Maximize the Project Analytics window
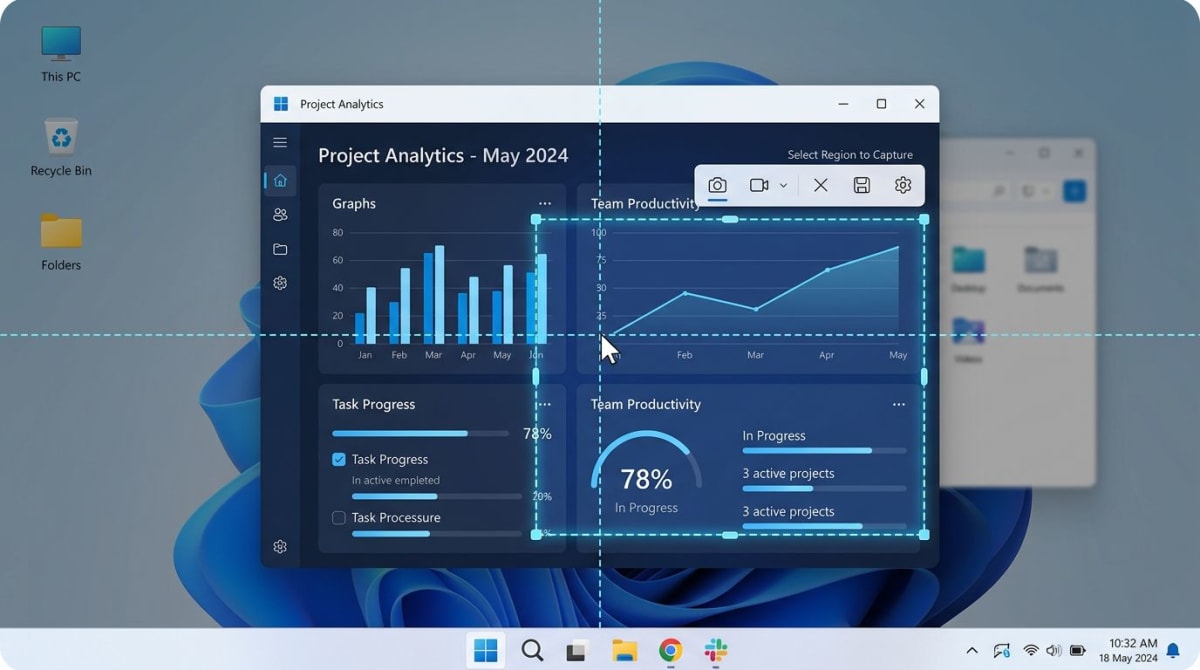 (x=881, y=104)
